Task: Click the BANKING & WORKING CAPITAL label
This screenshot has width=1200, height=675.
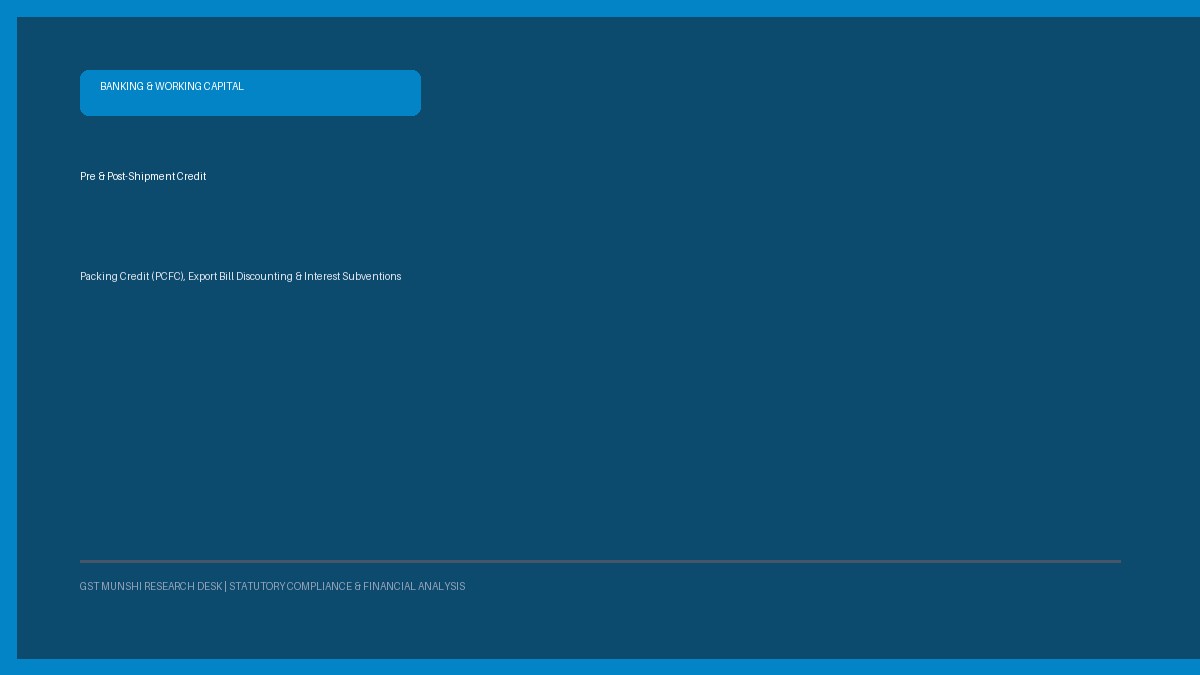Action: [x=172, y=87]
